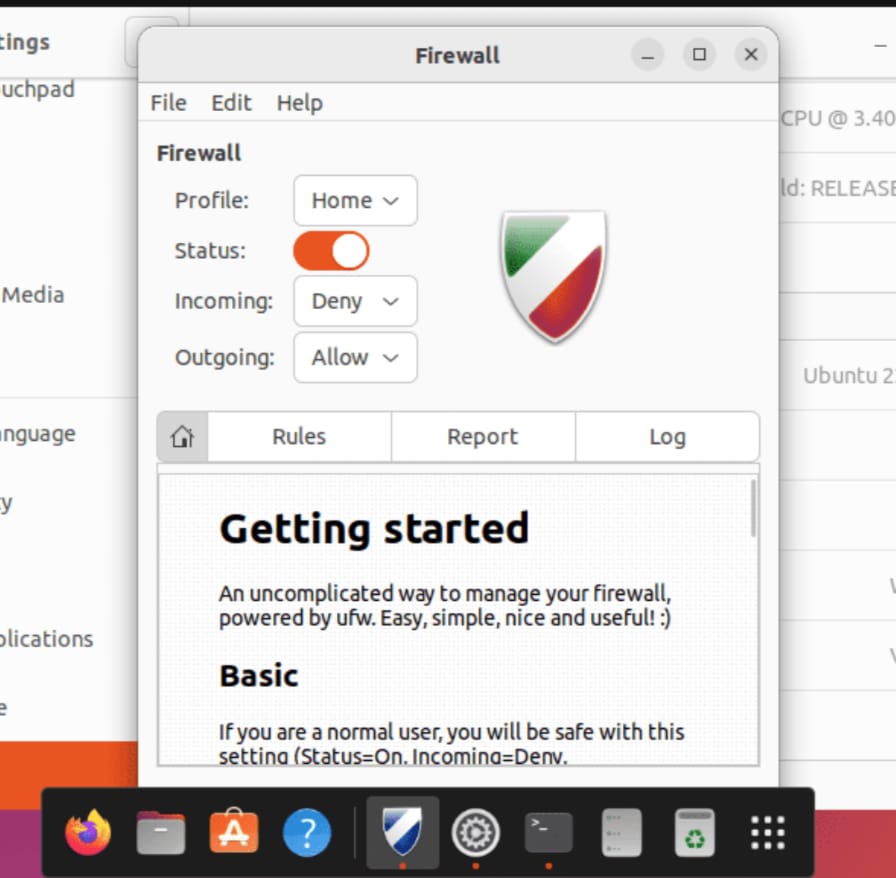
Task: Open the Help menu in menu bar
Action: [x=299, y=103]
